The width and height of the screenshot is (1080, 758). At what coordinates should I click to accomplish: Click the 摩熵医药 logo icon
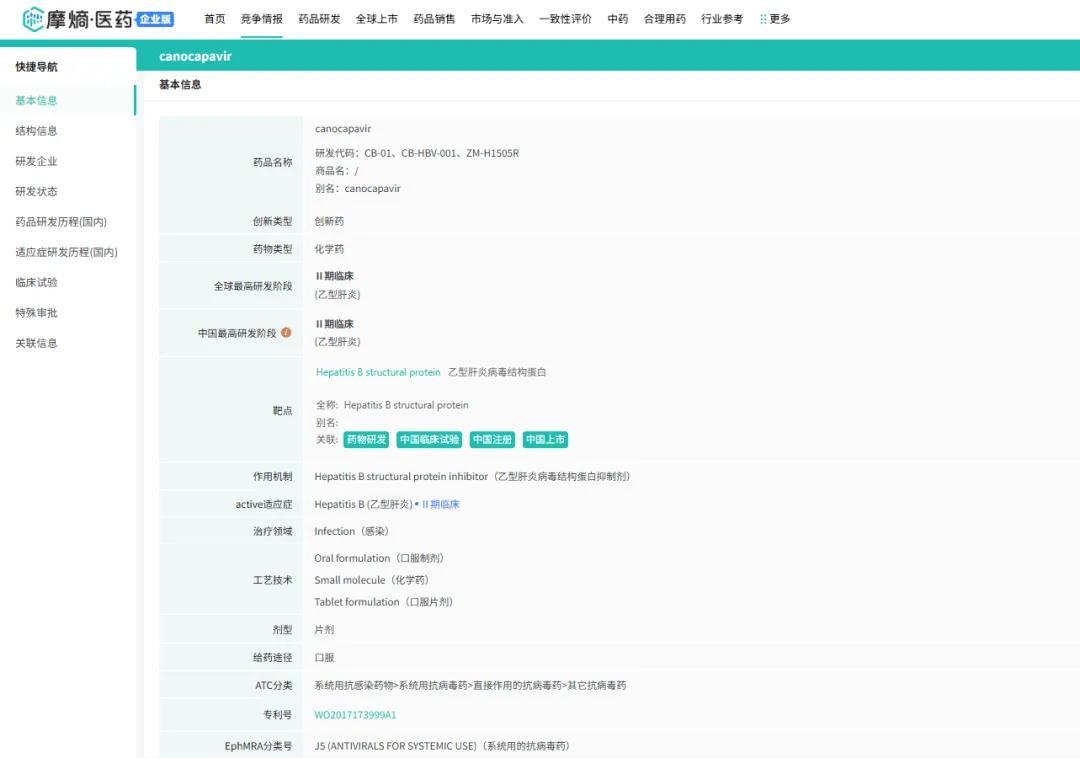point(32,17)
